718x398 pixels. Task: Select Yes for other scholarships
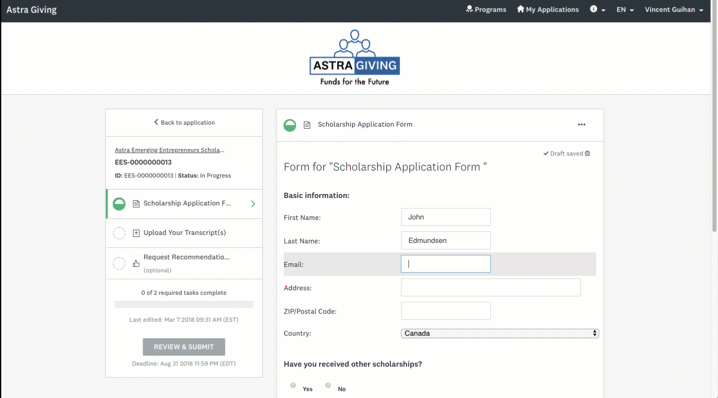click(293, 385)
